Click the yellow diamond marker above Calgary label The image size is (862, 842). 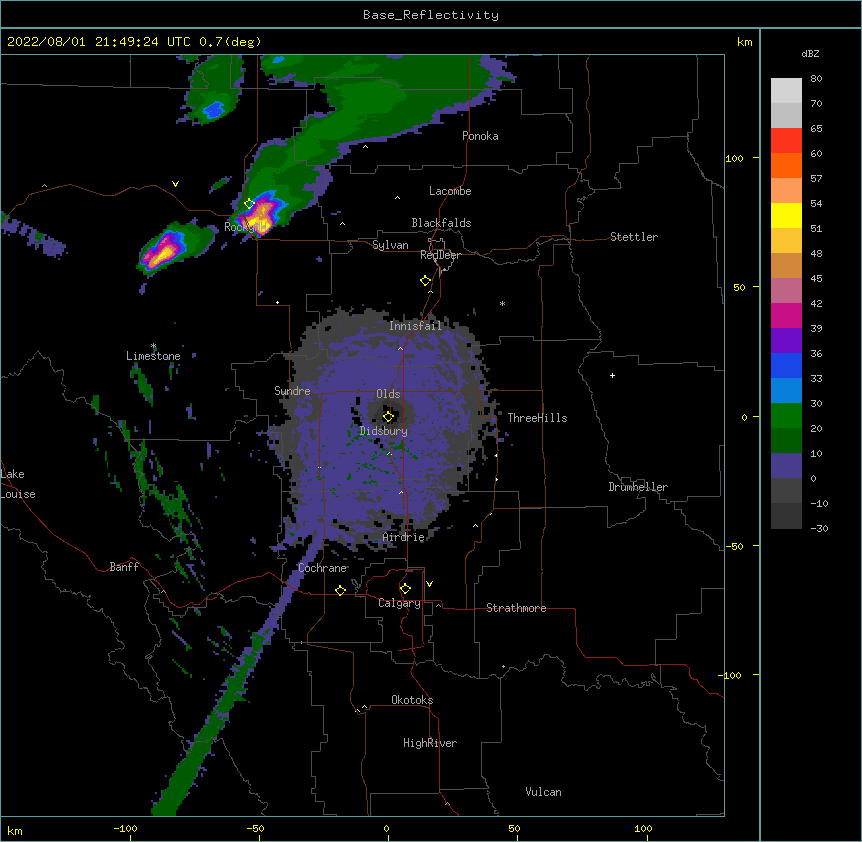click(x=405, y=589)
